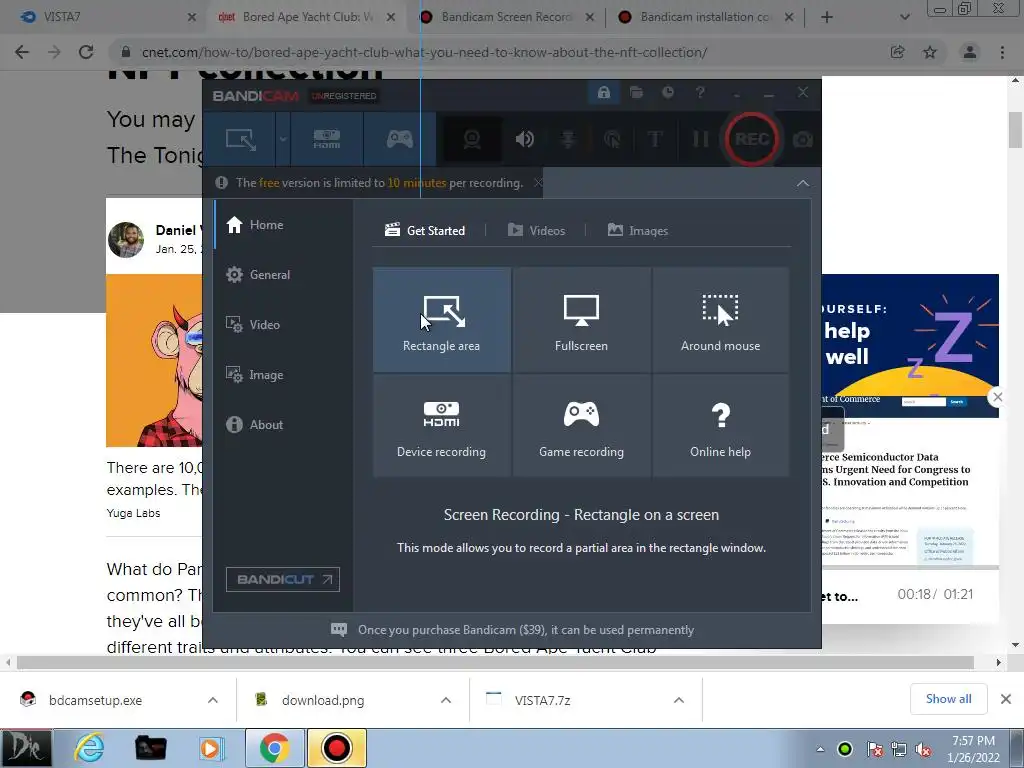Open output folder icon in title bar
Image resolution: width=1024 pixels, height=768 pixels.
tap(636, 93)
